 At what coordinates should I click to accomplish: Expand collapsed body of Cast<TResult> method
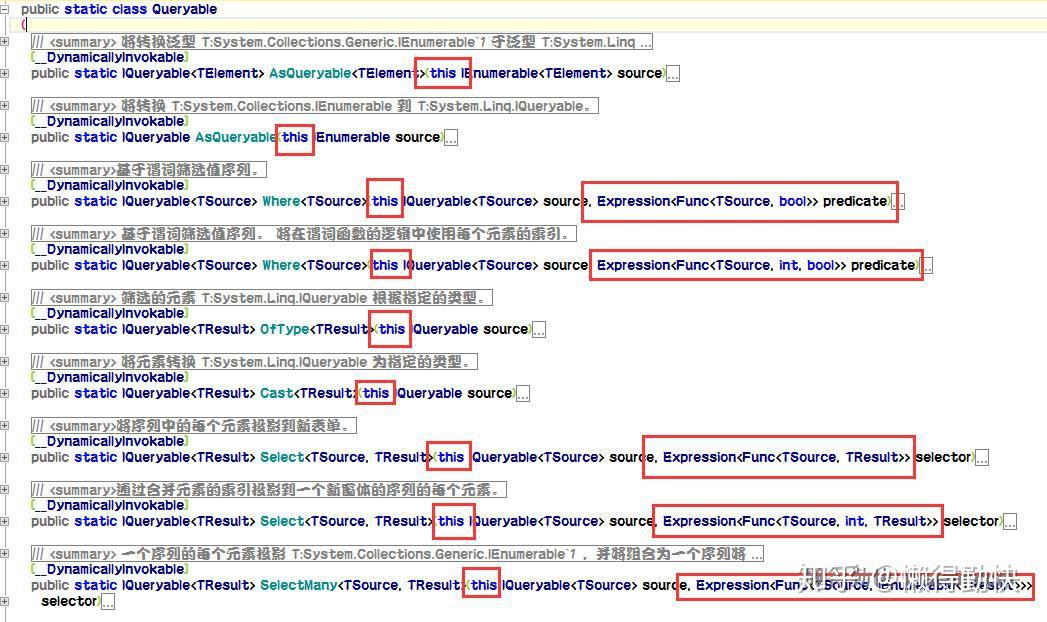point(522,393)
